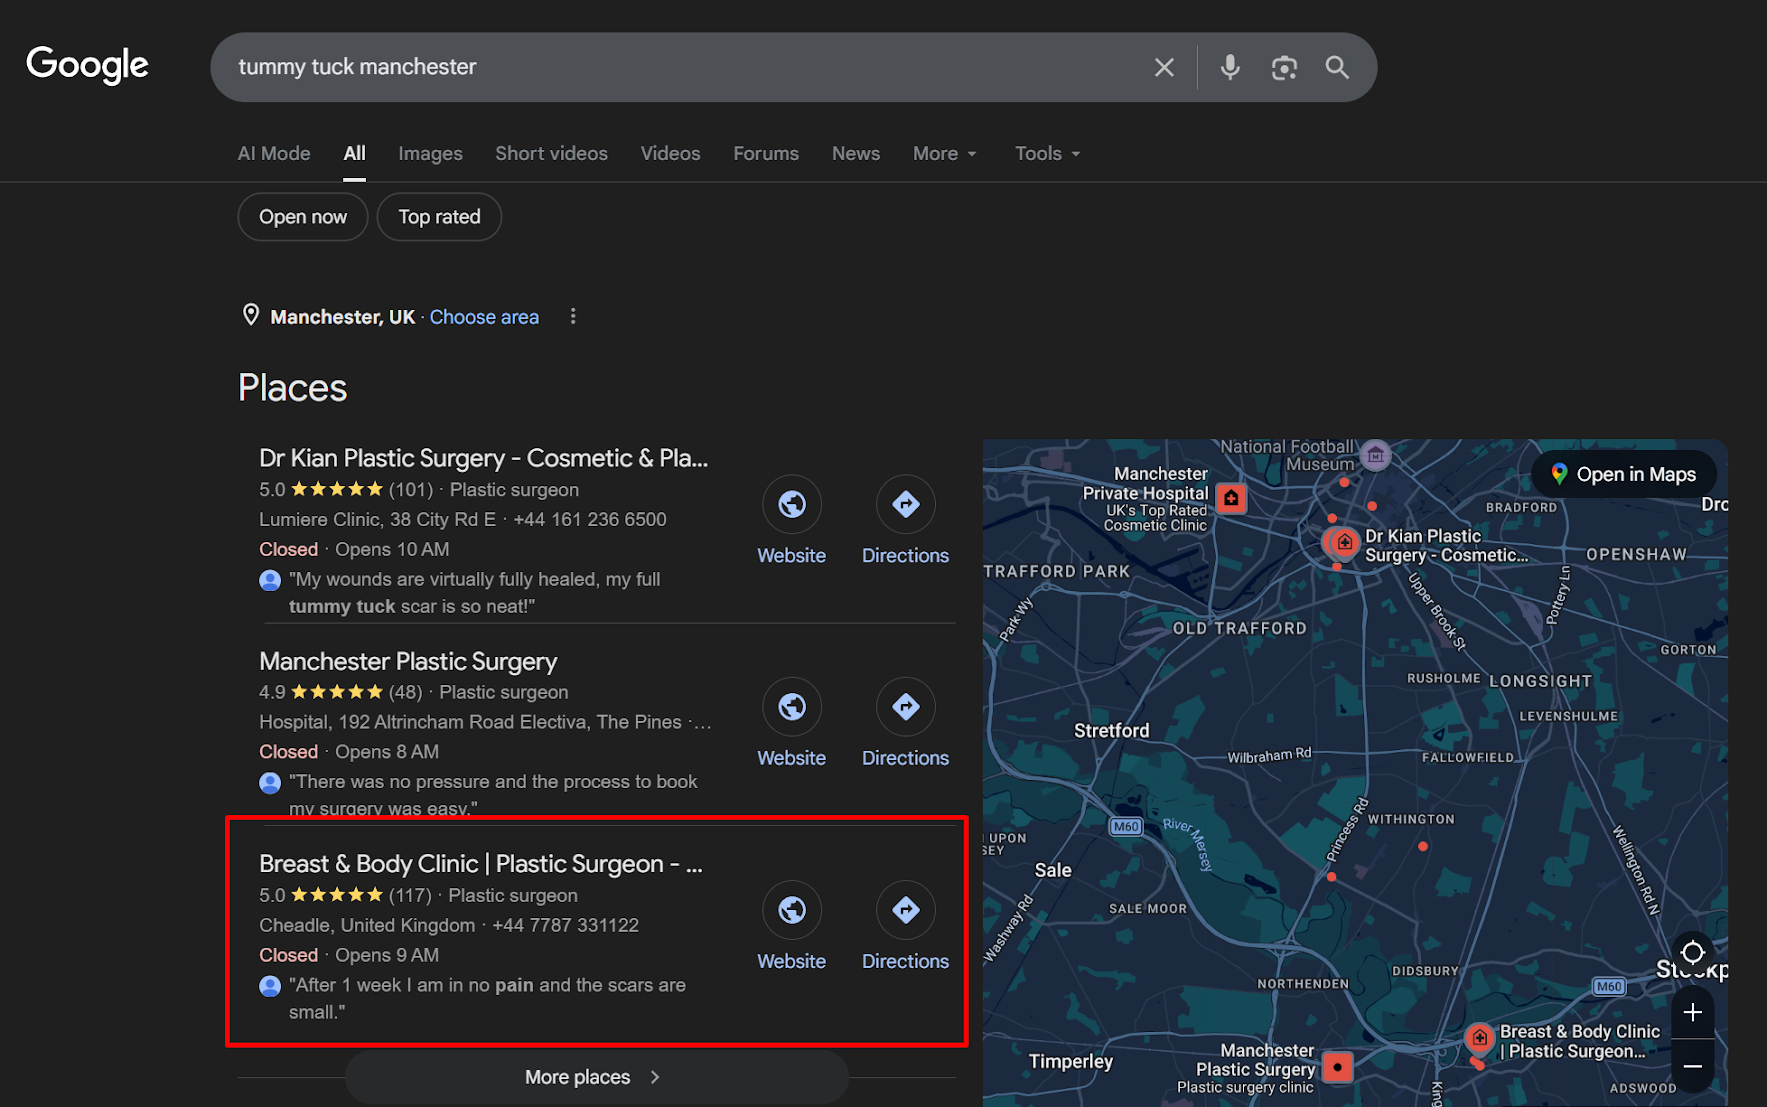The image size is (1767, 1107).
Task: Click the Choose area link
Action: pyautogui.click(x=484, y=317)
